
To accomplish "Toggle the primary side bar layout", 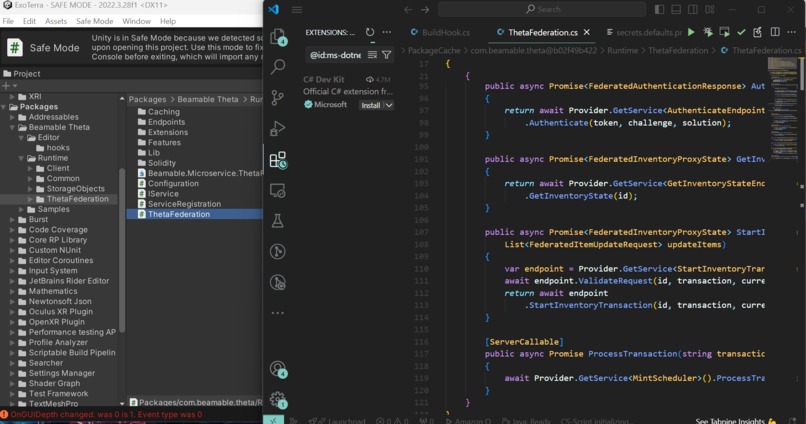I will click(x=660, y=9).
